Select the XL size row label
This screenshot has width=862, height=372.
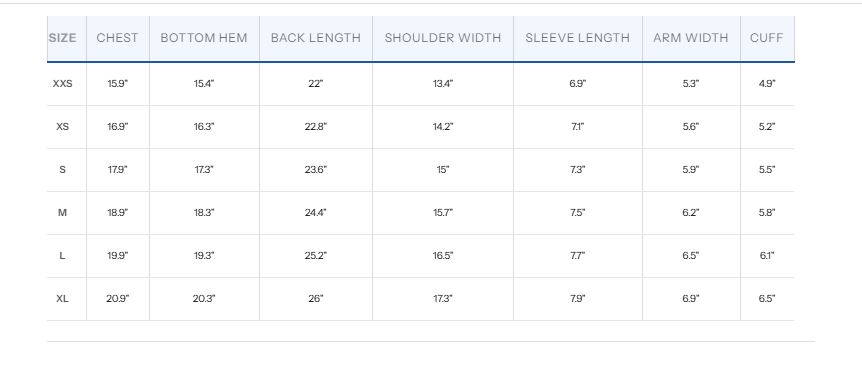tap(62, 298)
